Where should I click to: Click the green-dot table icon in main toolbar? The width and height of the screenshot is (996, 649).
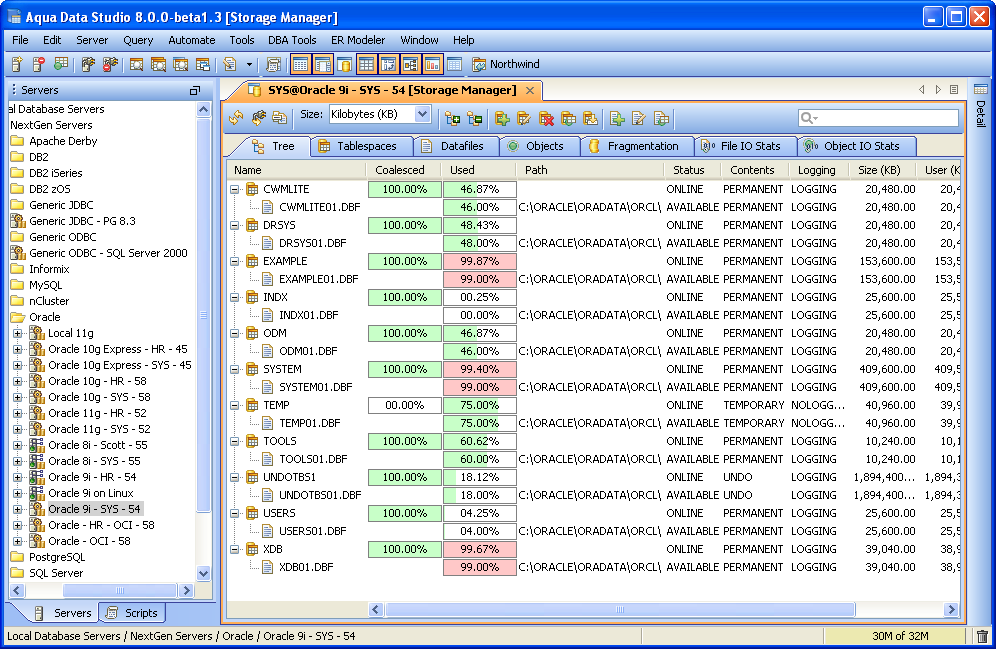pyautogui.click(x=61, y=64)
